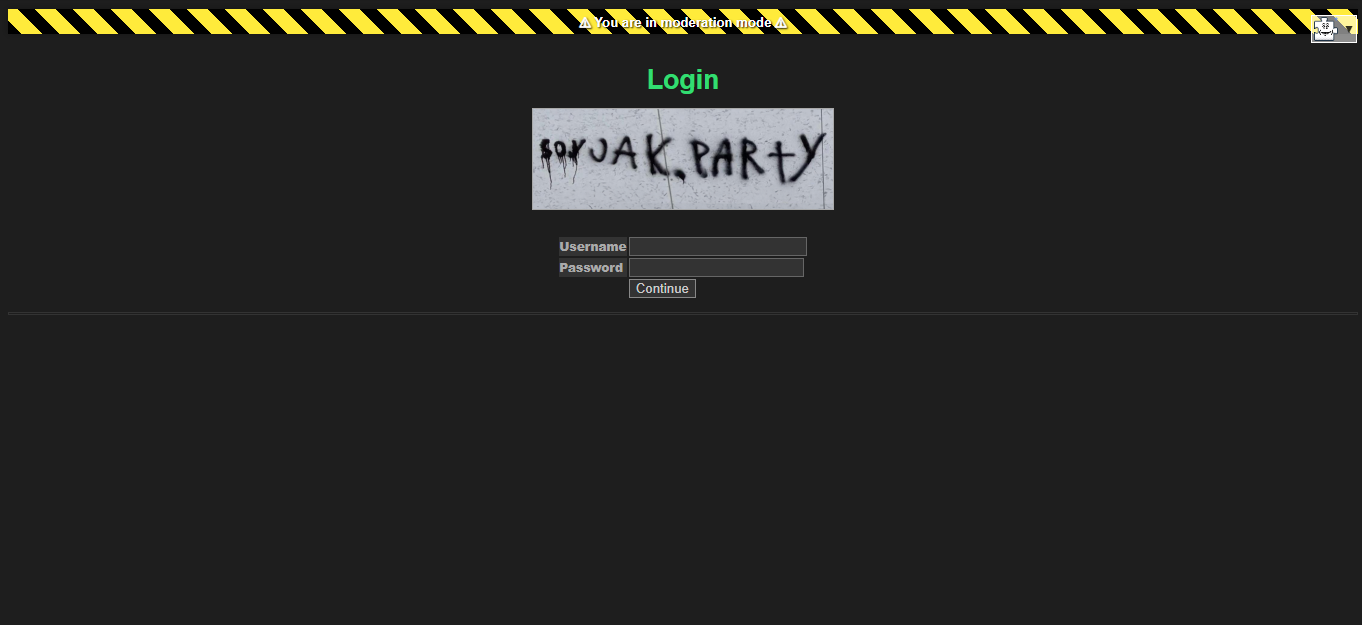The image size is (1362, 625).
Task: Submit the login with the Continue button
Action: pyautogui.click(x=662, y=289)
